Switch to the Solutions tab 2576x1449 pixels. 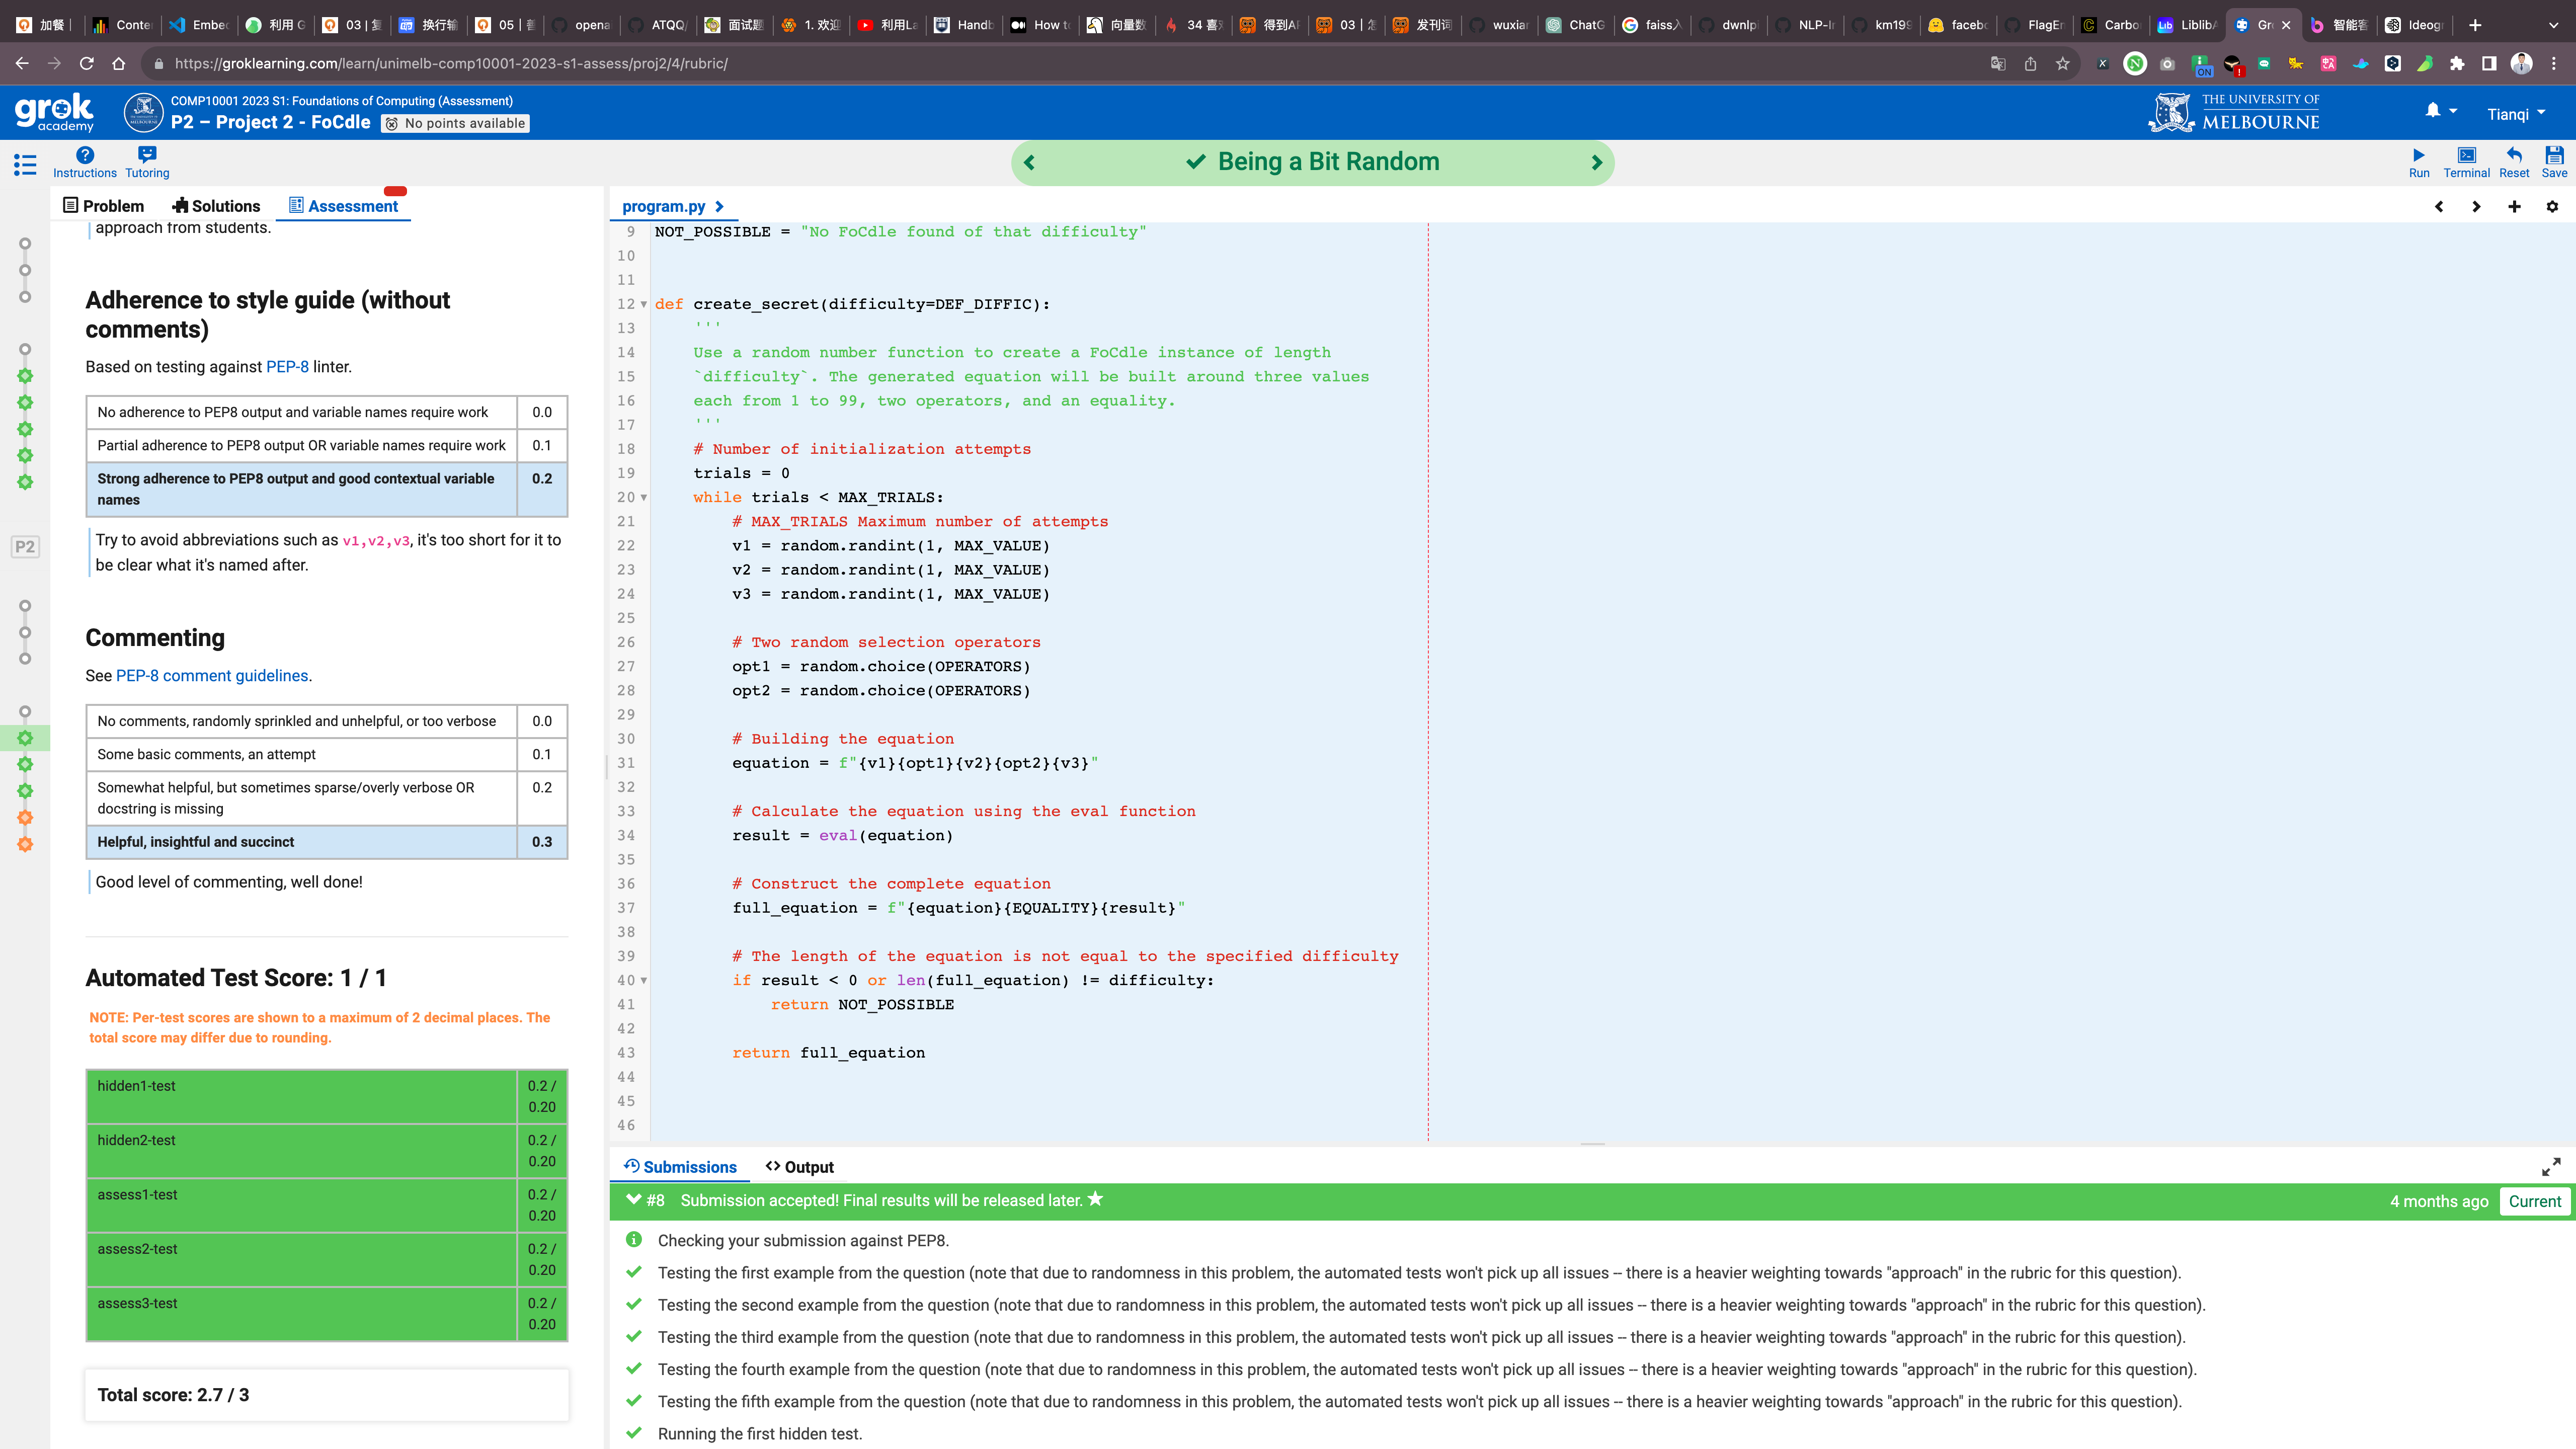216,206
